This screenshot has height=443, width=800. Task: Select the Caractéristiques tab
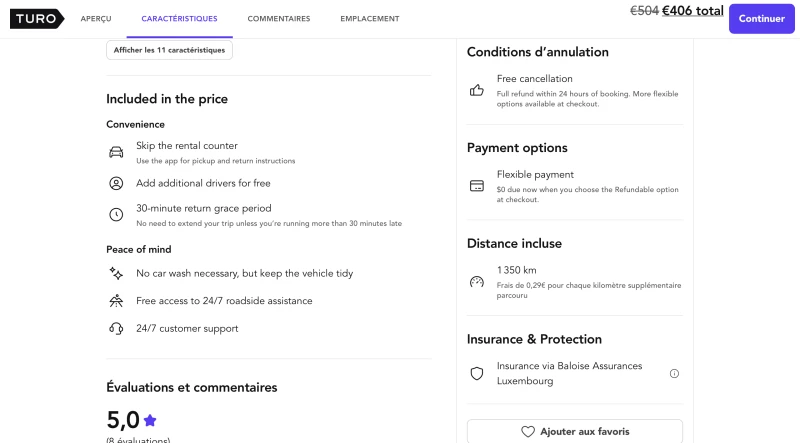(180, 19)
